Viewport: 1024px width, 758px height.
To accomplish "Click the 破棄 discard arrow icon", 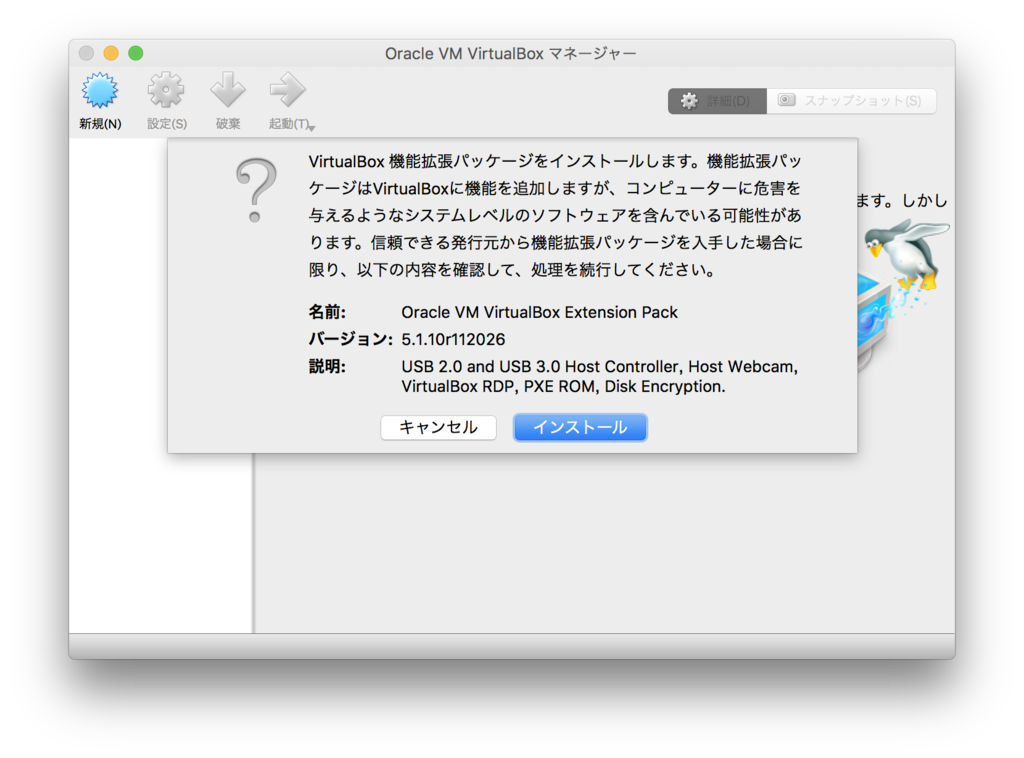I will click(228, 90).
